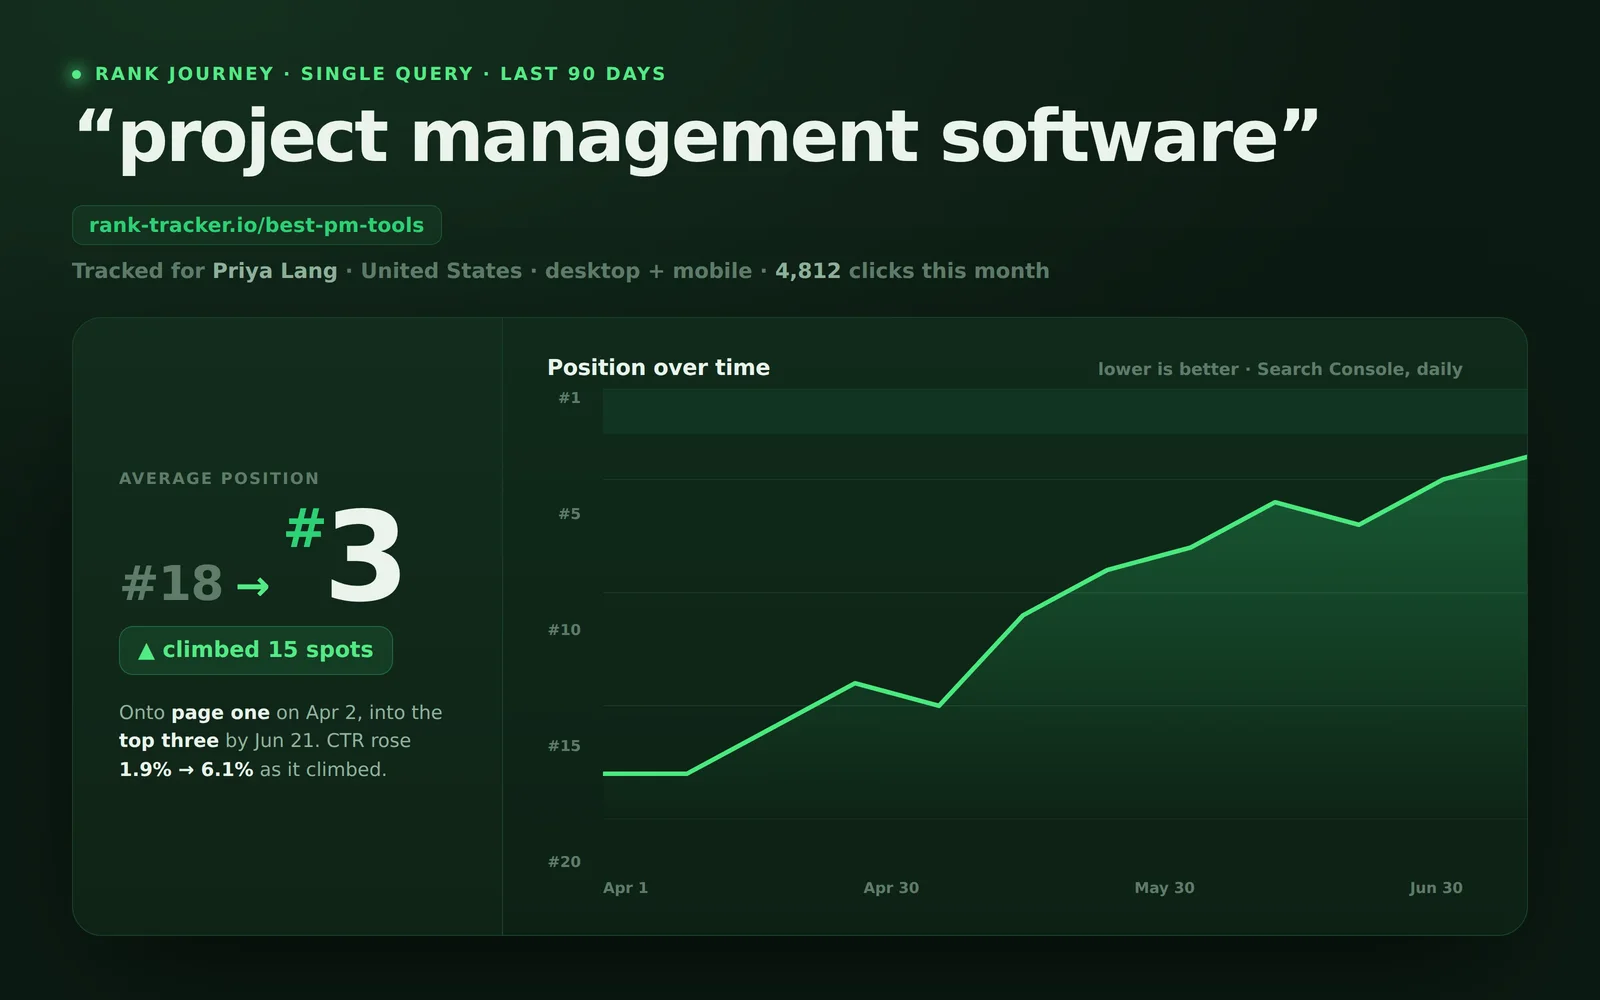Click the '1.9% → 6.1%' CTR figures
Image resolution: width=1600 pixels, height=1000 pixels.
pos(186,770)
